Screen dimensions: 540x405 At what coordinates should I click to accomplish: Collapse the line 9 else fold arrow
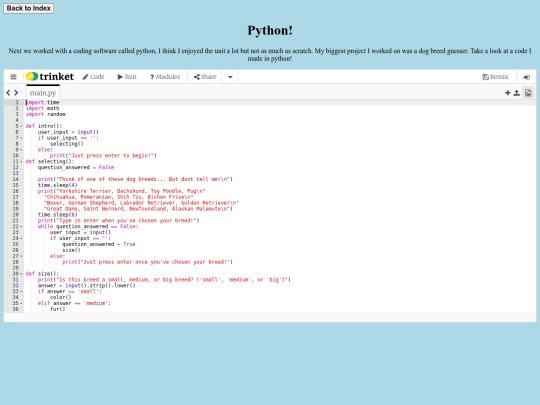tap(21, 150)
